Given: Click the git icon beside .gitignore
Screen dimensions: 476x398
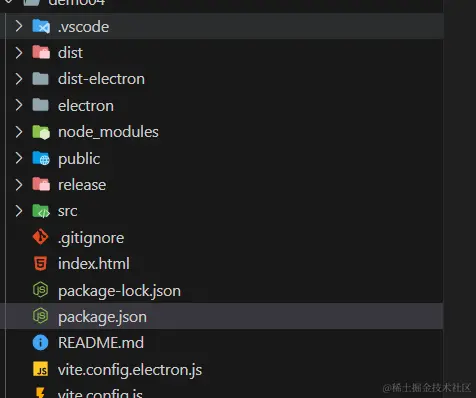Looking at the screenshot, I should [41, 237].
